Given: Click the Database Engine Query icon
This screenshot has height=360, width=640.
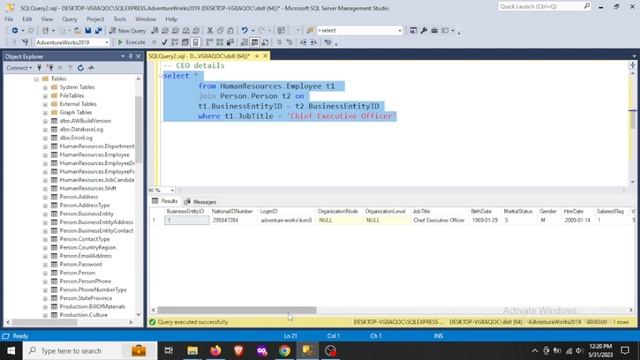Looking at the screenshot, I should [155, 31].
